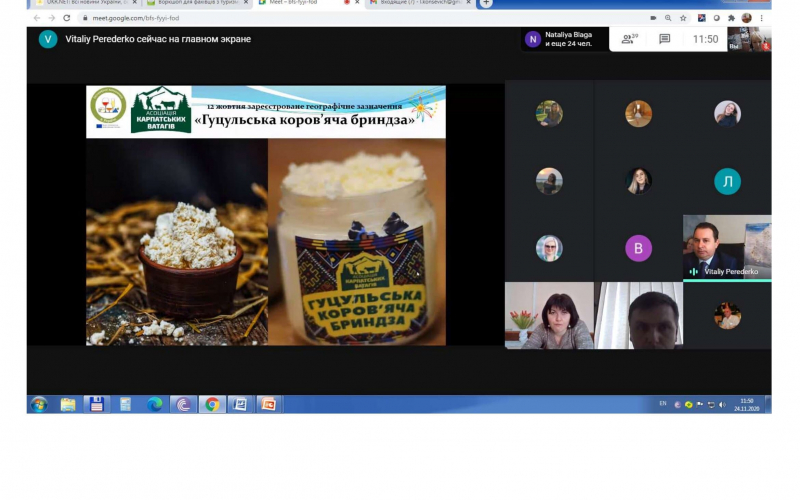
Task: Select the man's video tile beside curtains
Action: pos(638,315)
